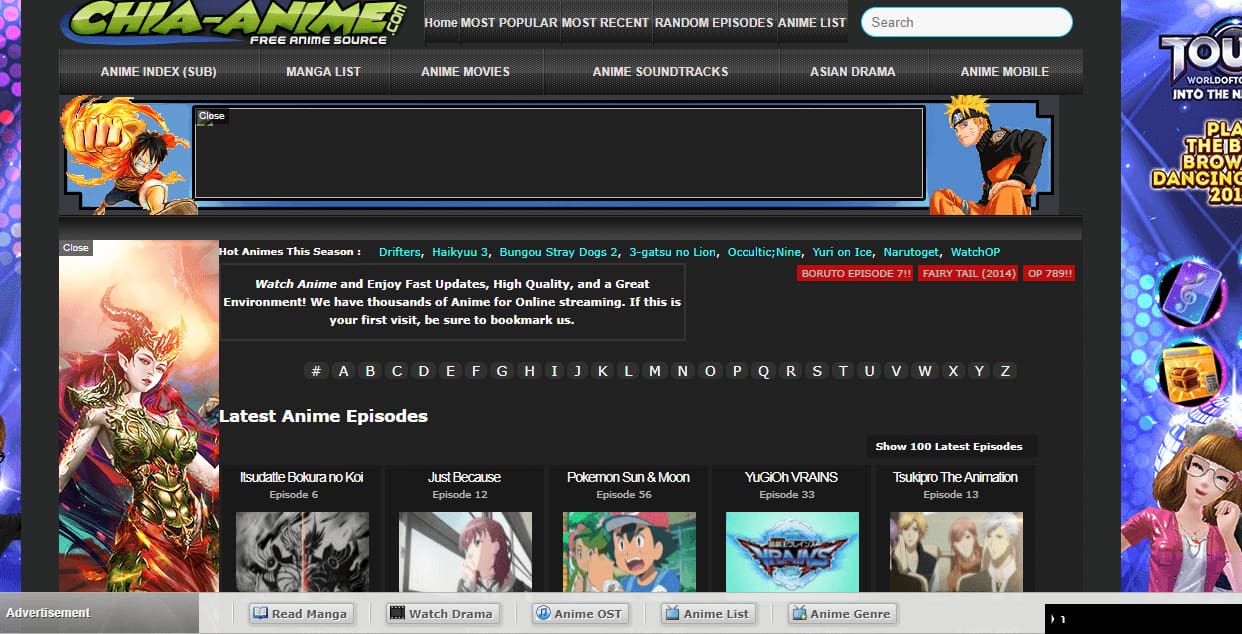Viewport: 1242px width, 634px height.
Task: Open YuGiOh VRAINS episode title
Action: 791,477
